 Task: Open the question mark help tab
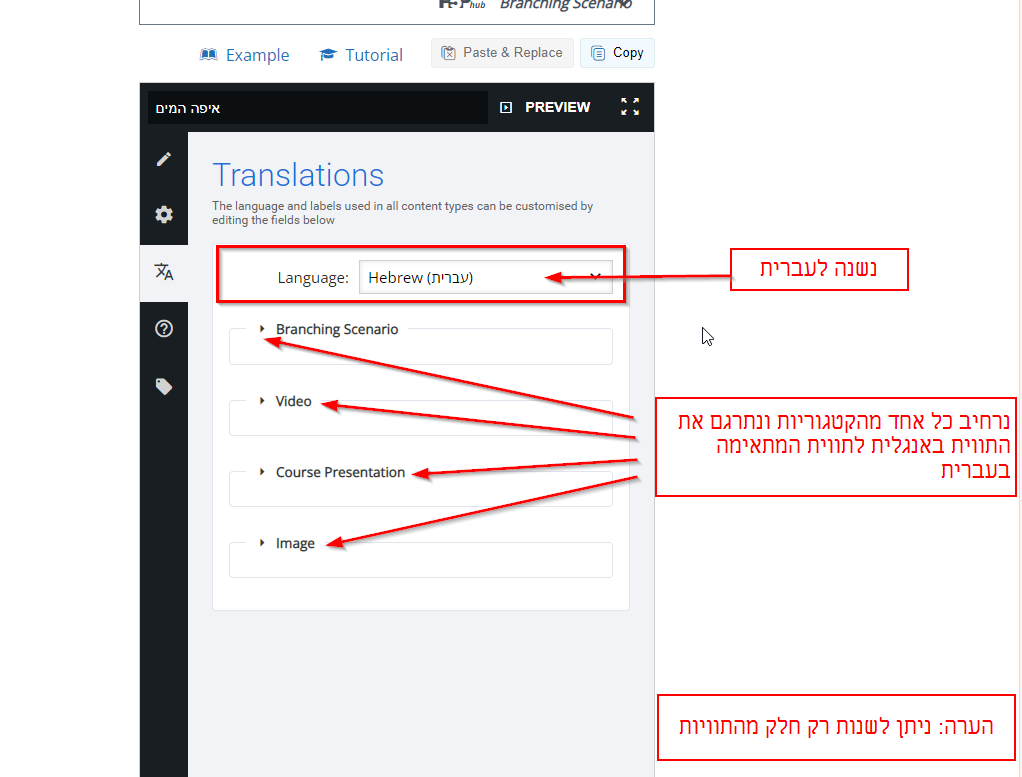164,329
